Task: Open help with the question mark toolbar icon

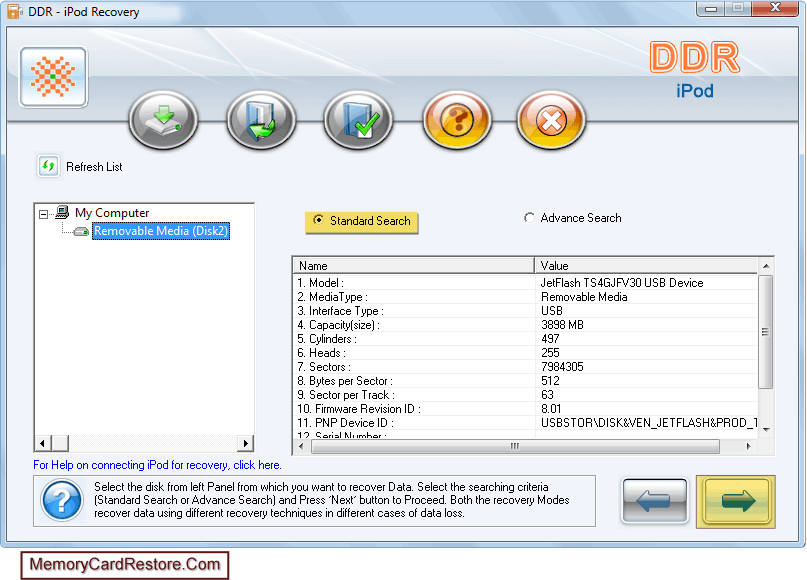Action: pyautogui.click(x=457, y=120)
